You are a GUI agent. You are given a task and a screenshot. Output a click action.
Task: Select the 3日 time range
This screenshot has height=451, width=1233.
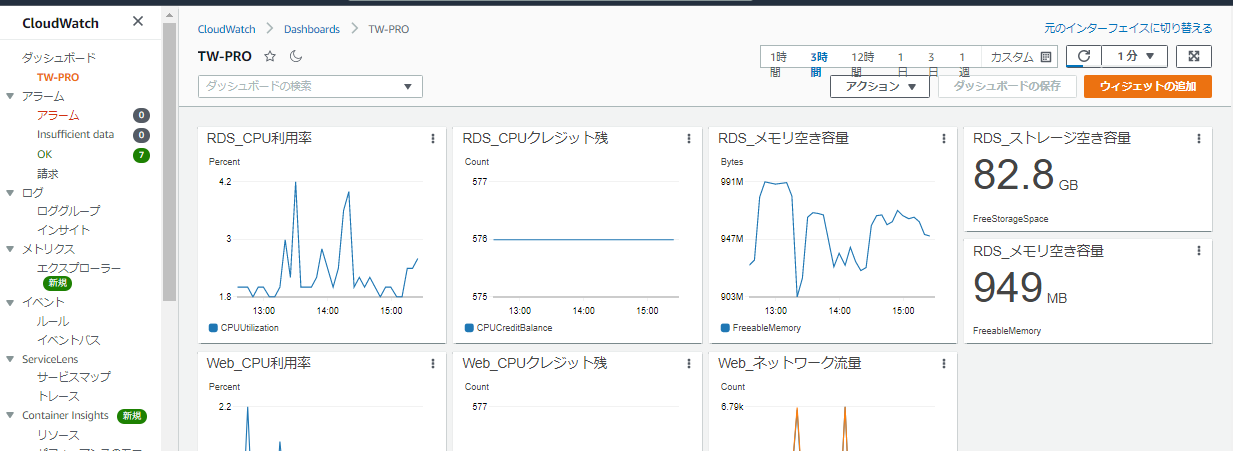[x=931, y=64]
